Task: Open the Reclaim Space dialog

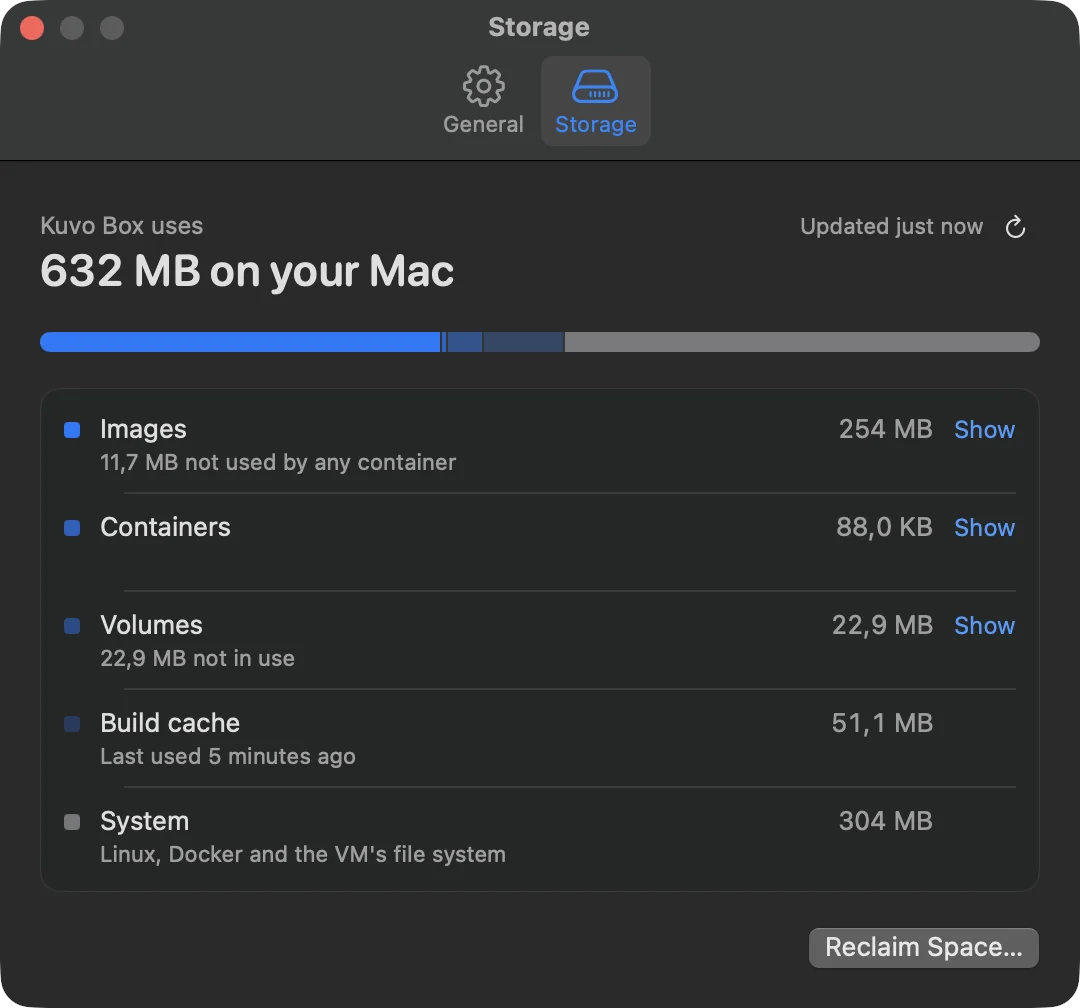Action: click(x=924, y=947)
